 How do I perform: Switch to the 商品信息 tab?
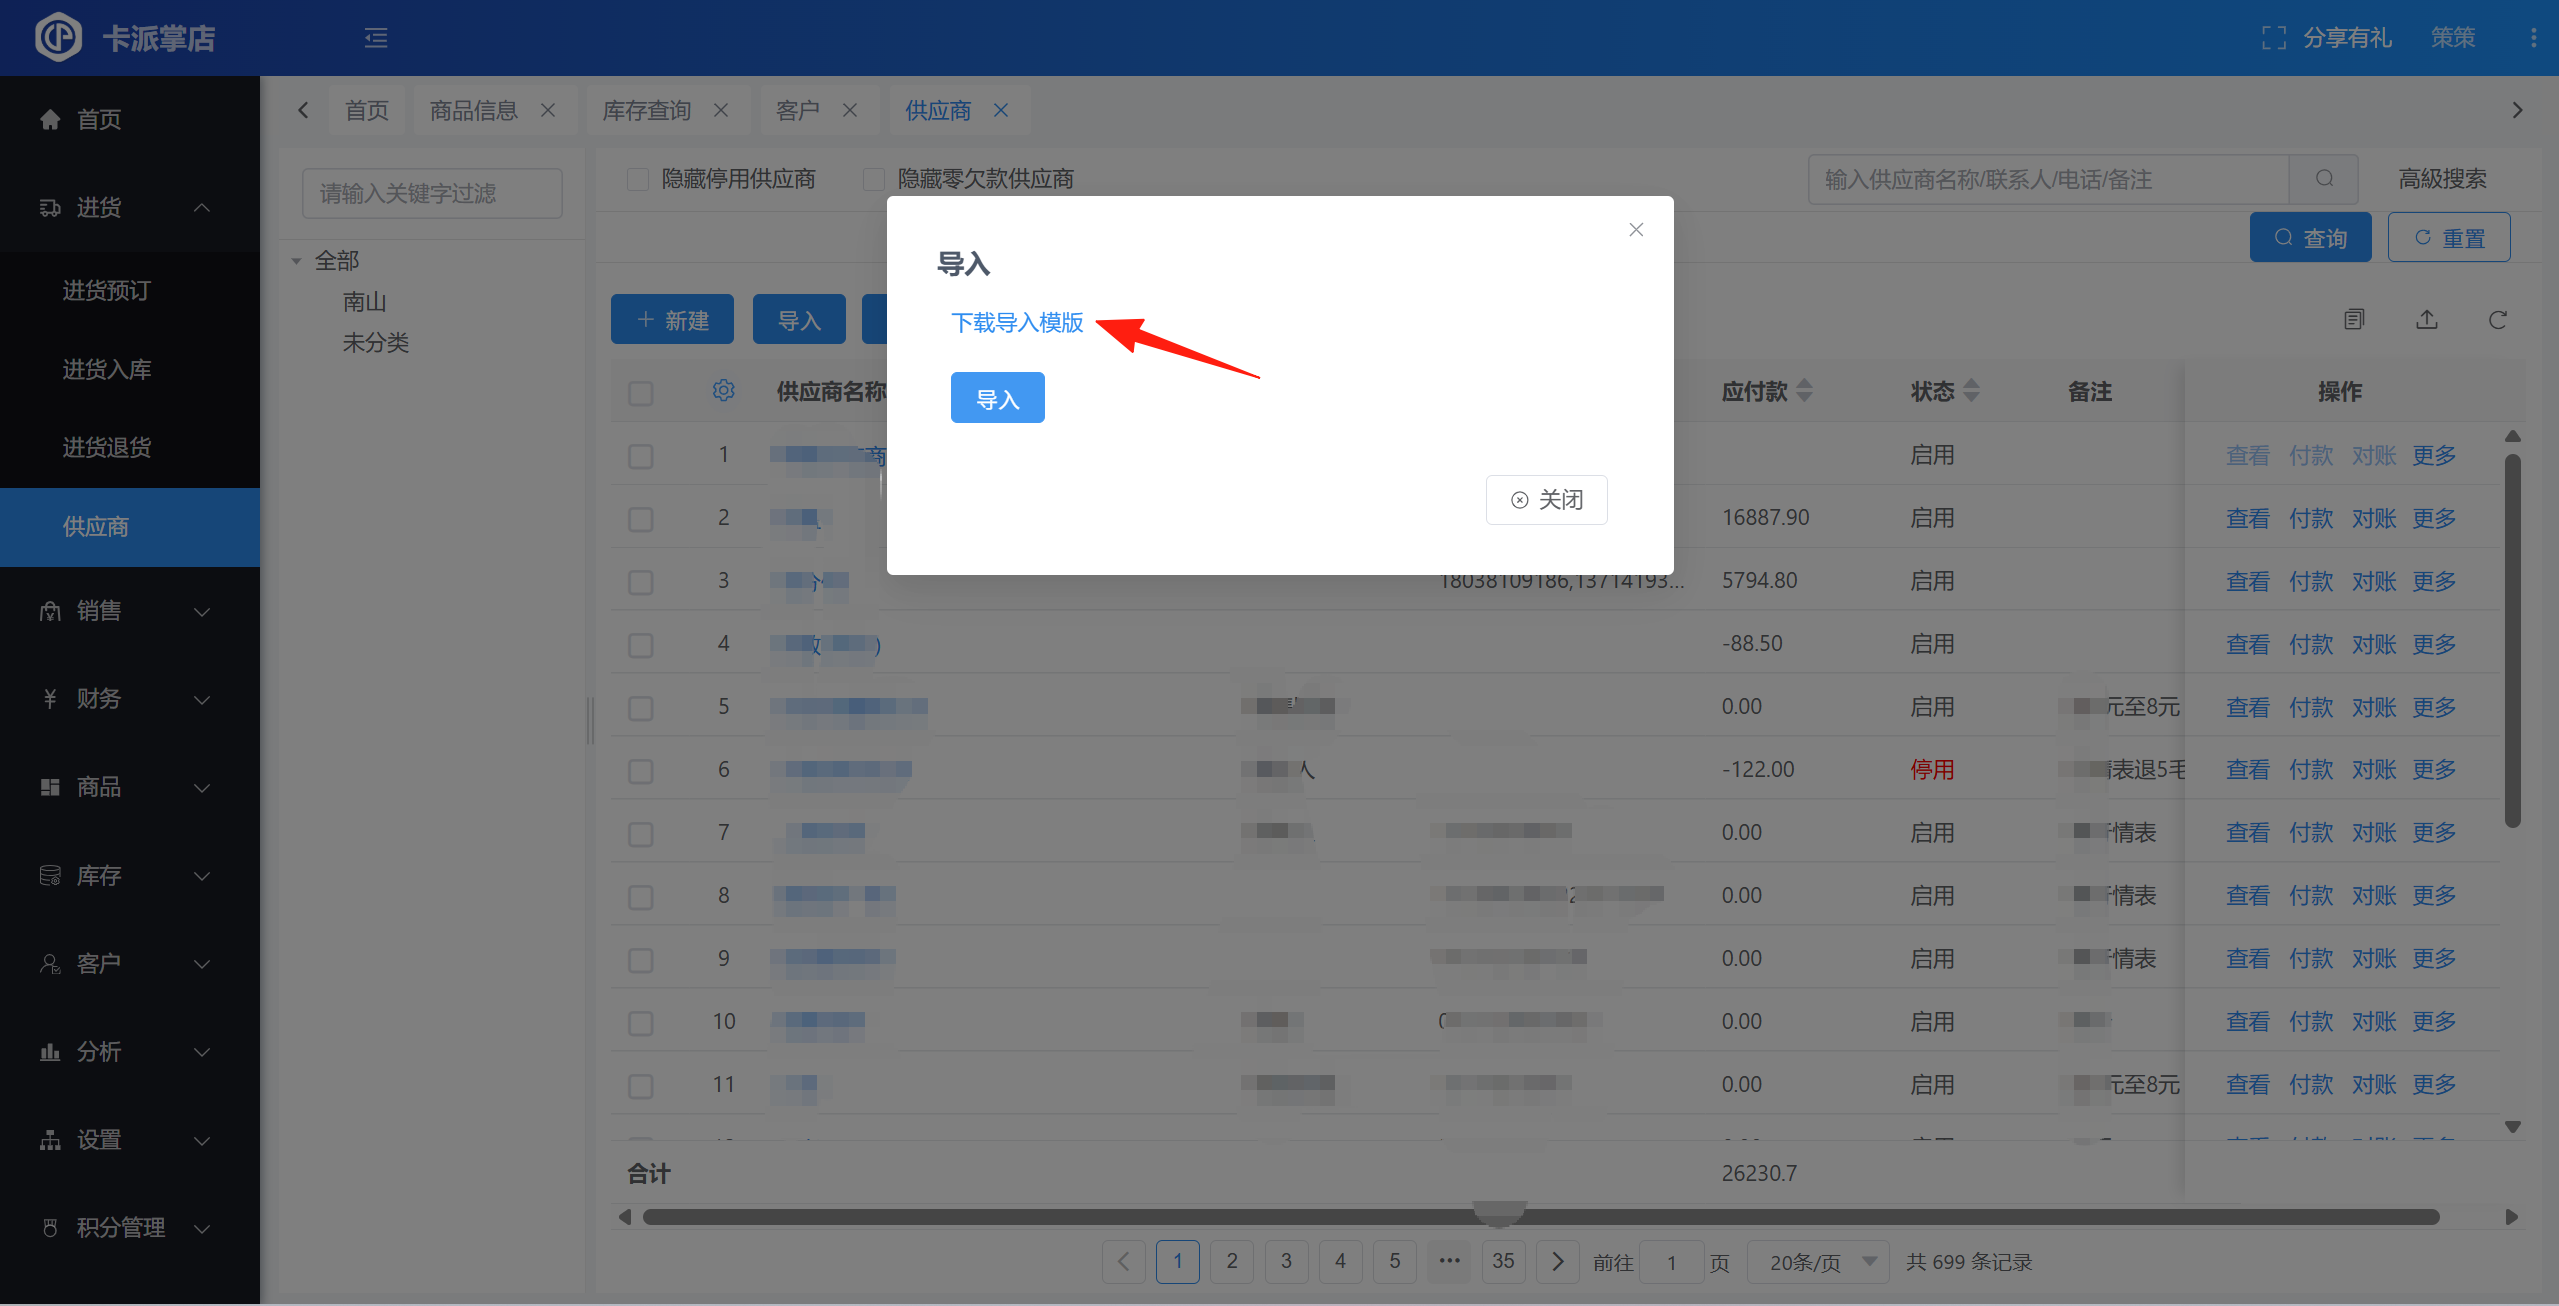[474, 110]
